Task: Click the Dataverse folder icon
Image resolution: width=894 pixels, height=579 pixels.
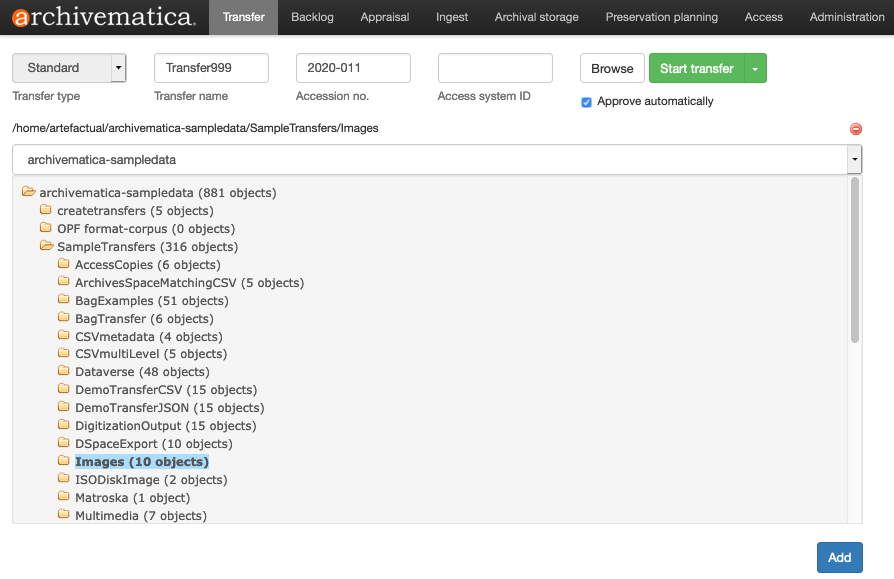Action: [x=64, y=371]
